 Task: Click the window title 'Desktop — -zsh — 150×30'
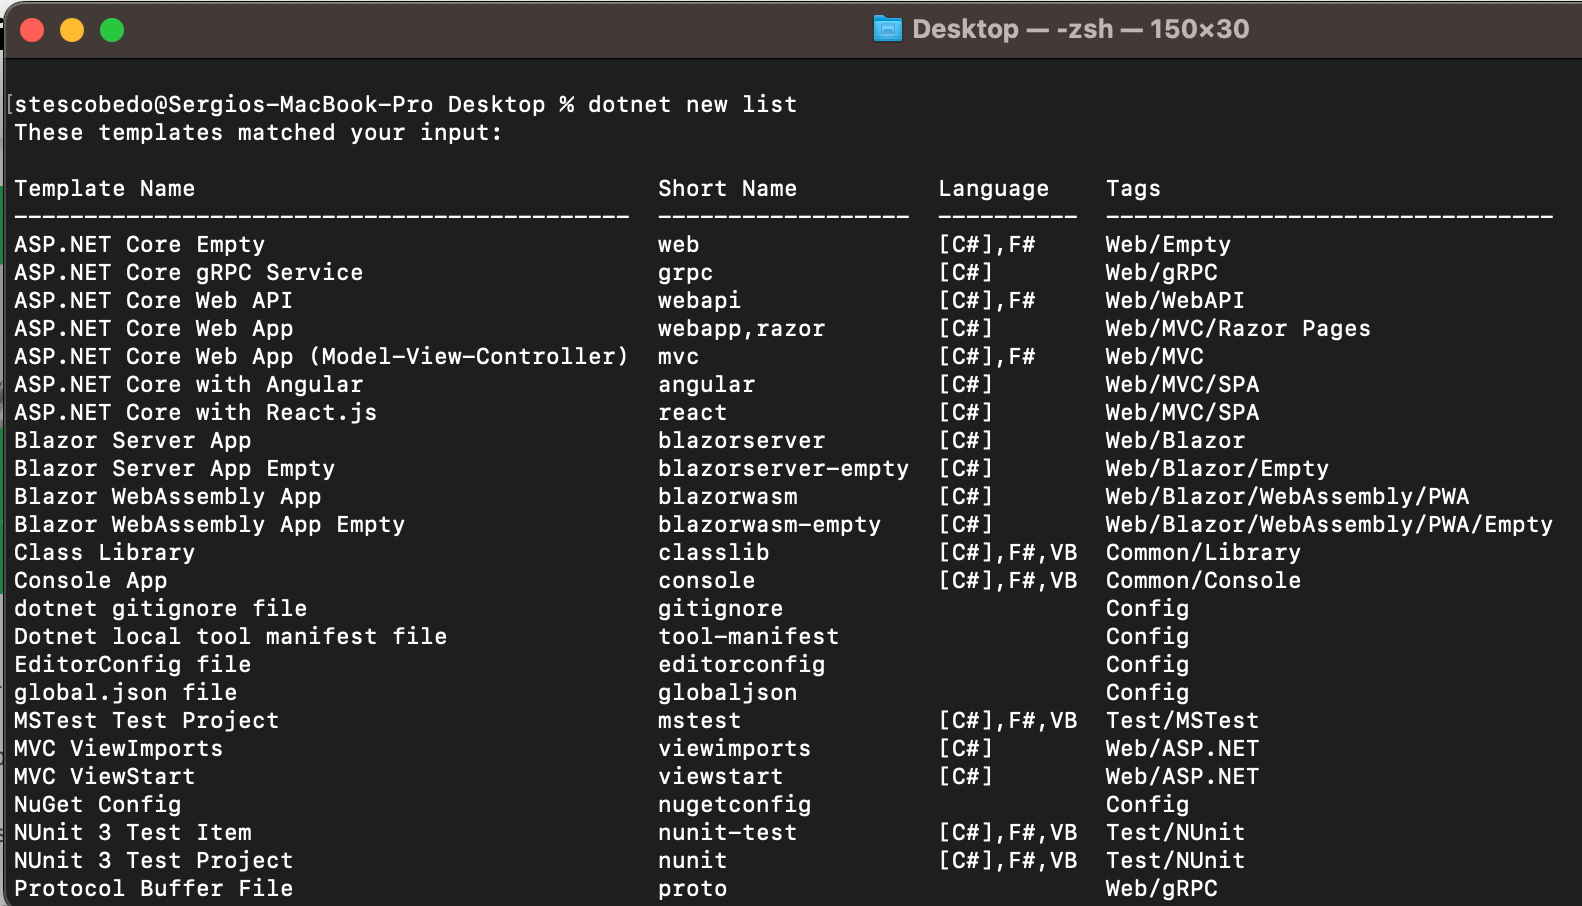(x=1080, y=29)
